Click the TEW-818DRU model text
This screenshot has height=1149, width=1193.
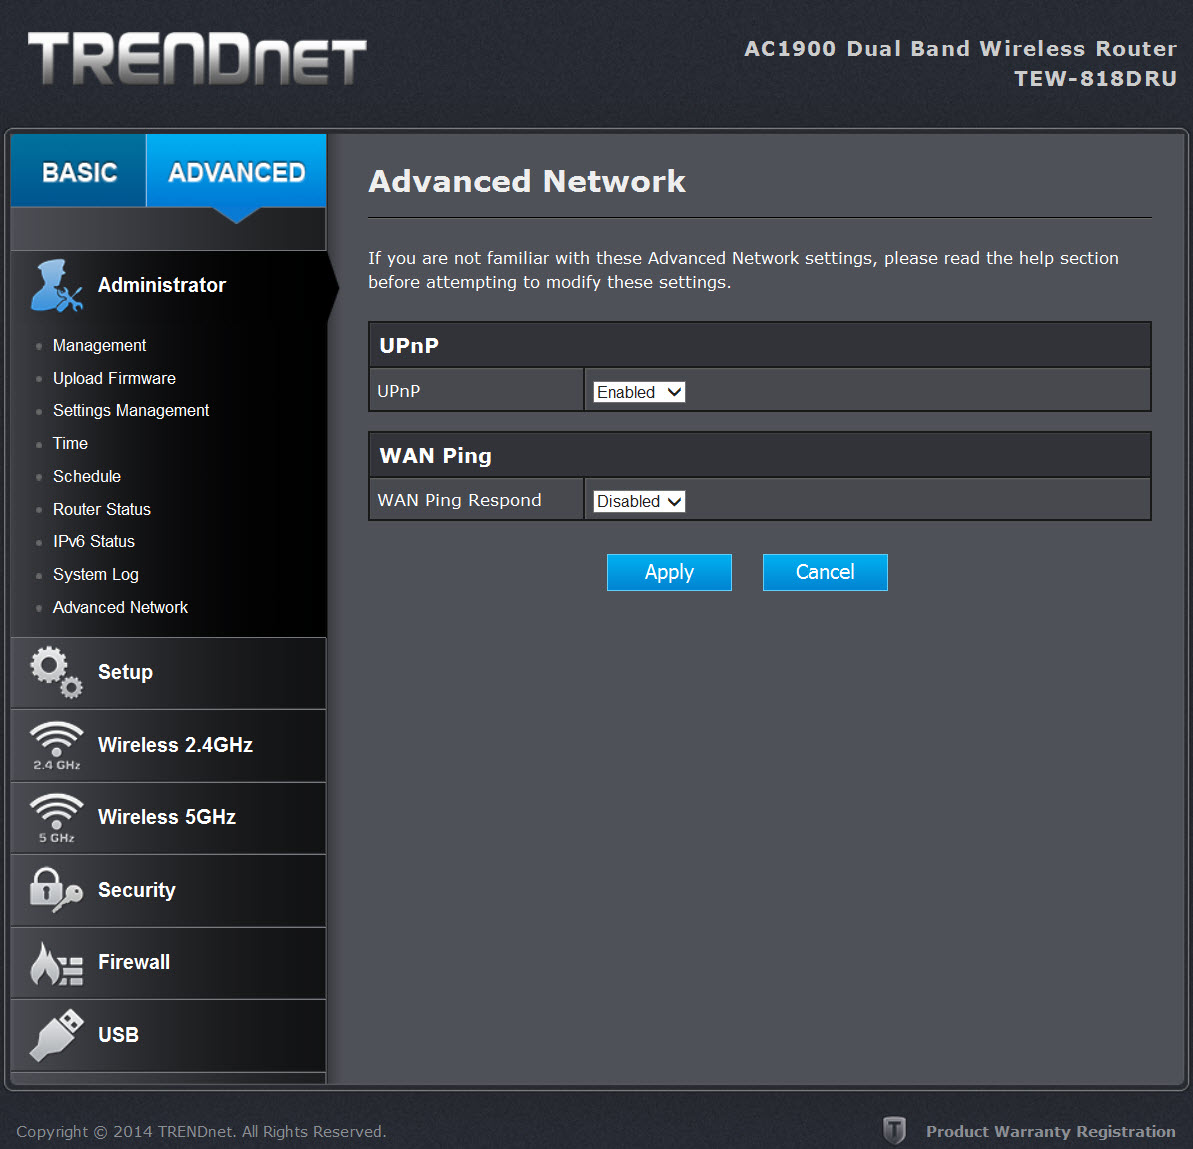(x=1096, y=78)
